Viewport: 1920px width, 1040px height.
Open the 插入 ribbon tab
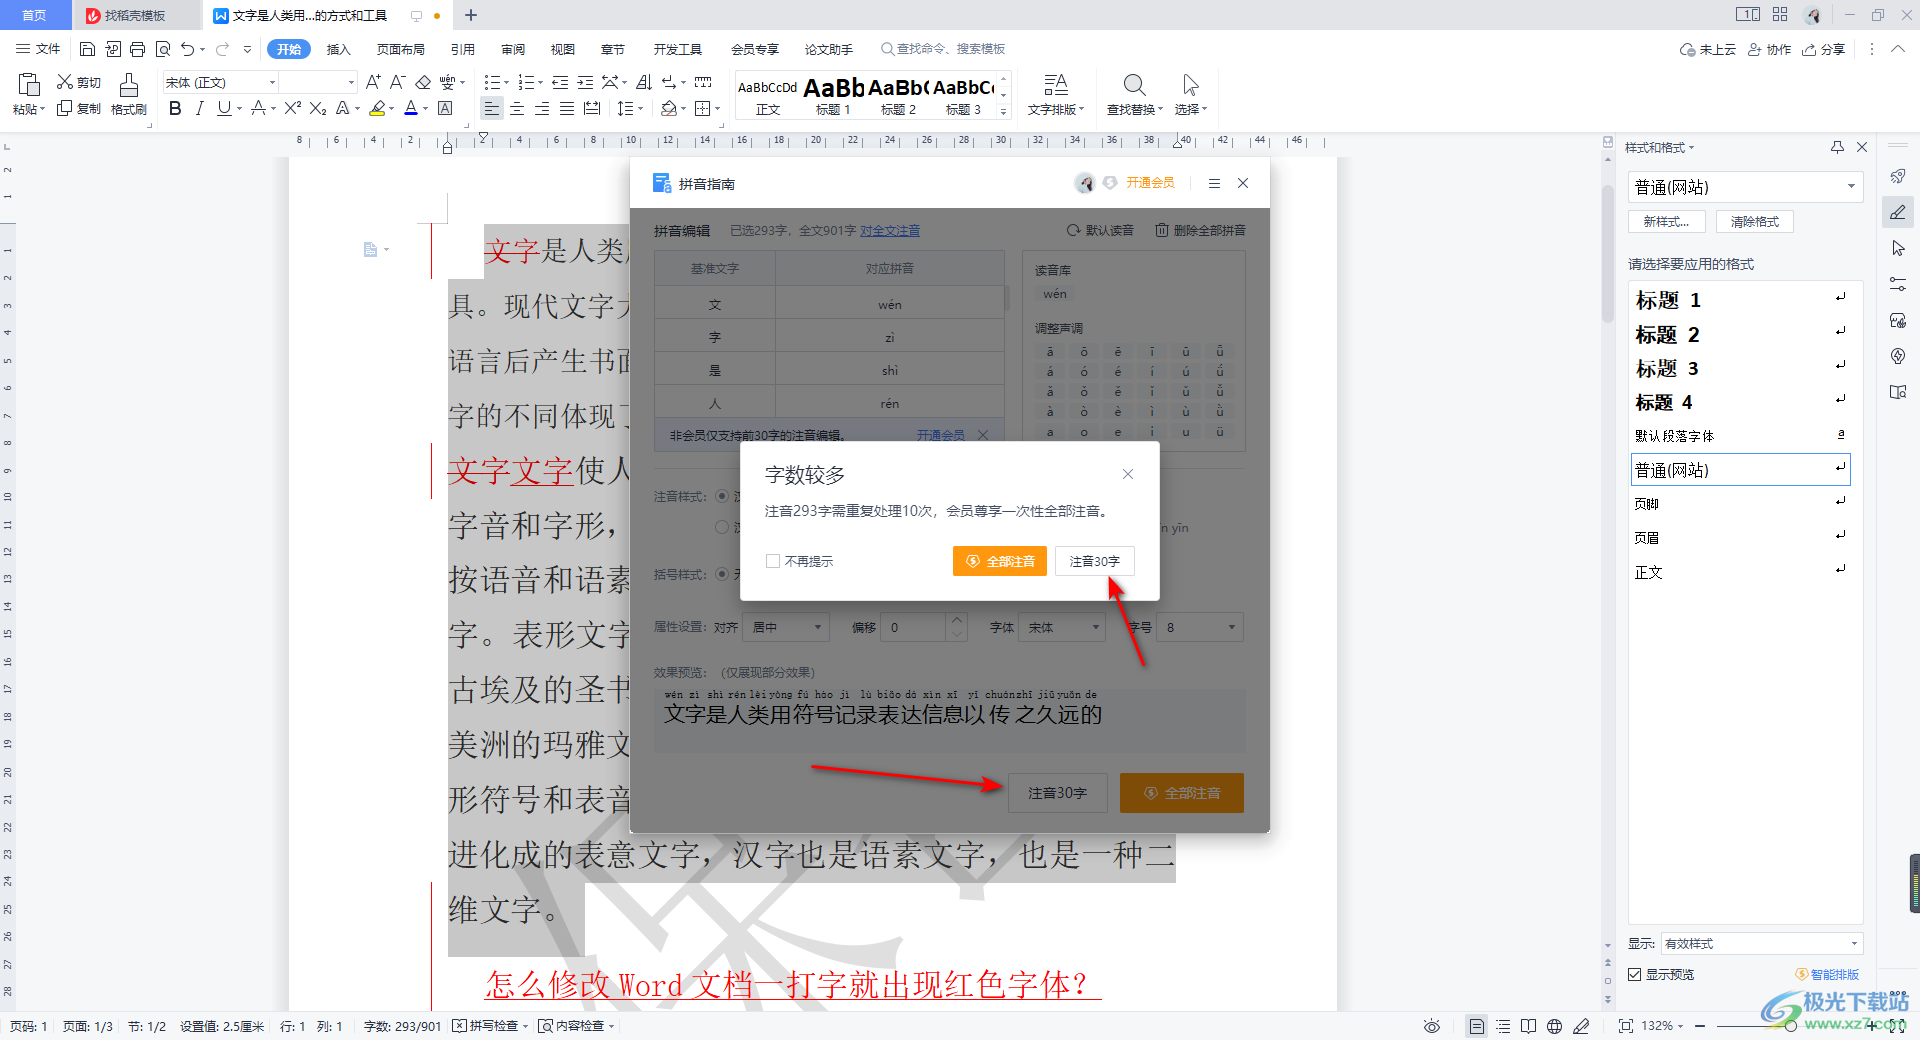(x=339, y=49)
